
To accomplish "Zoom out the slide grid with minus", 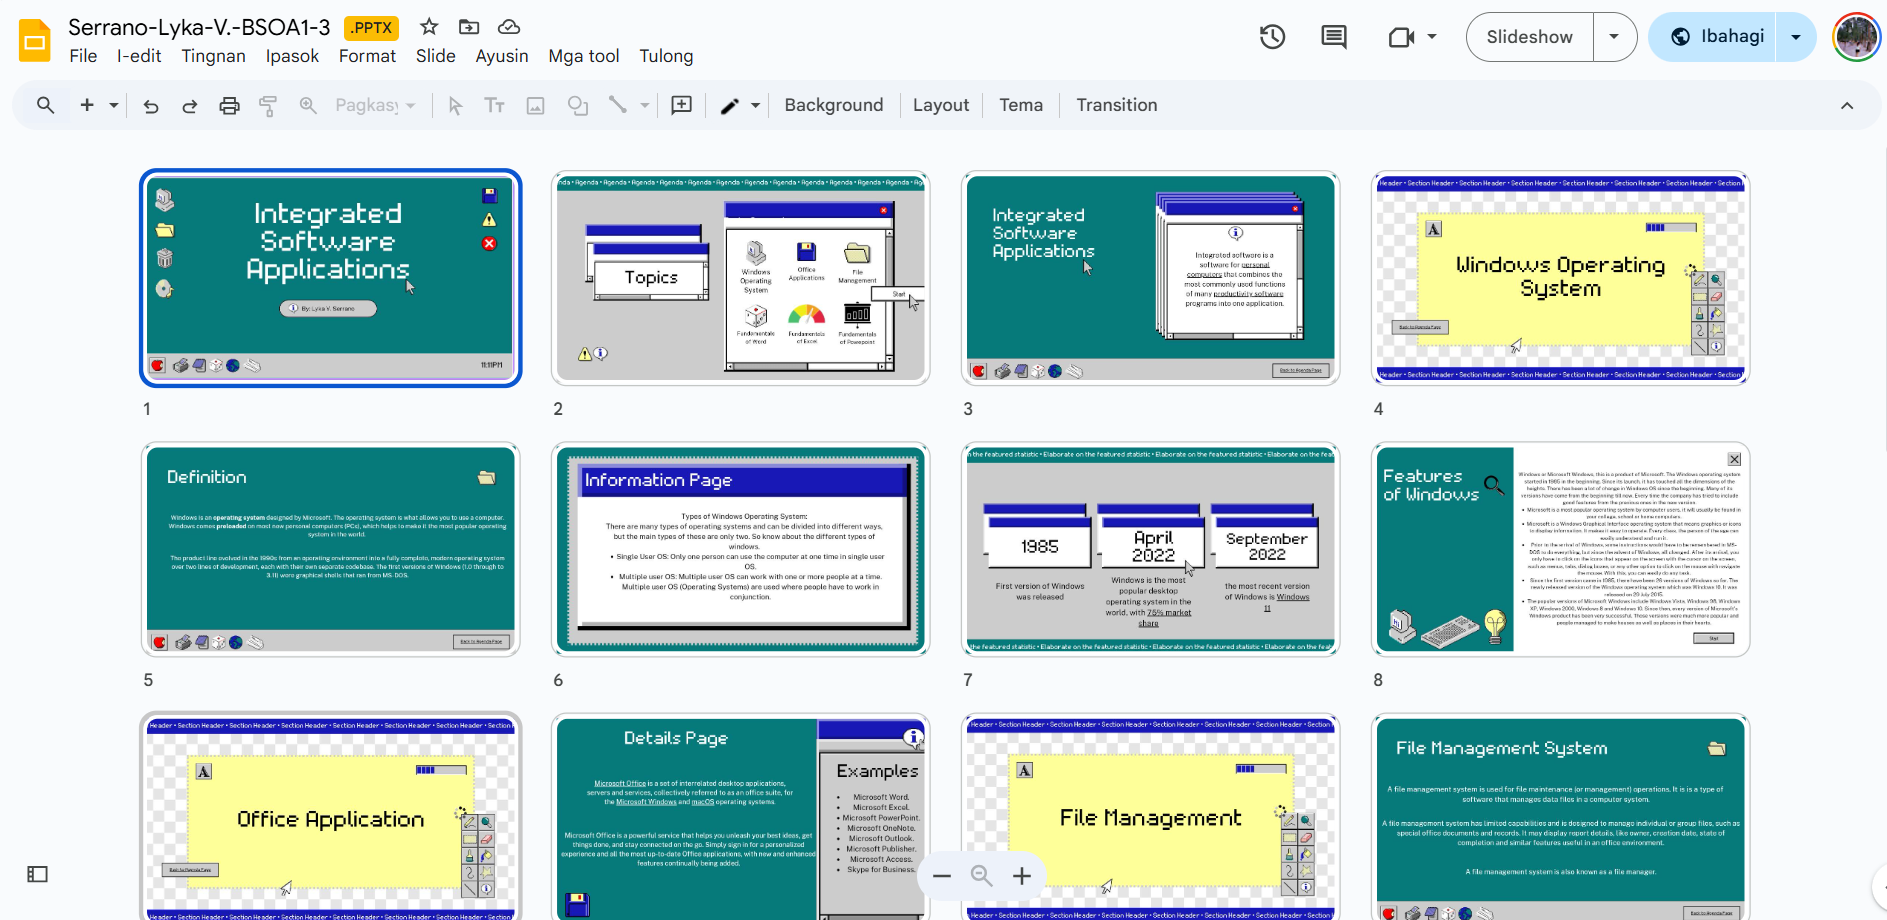I will click(x=942, y=876).
